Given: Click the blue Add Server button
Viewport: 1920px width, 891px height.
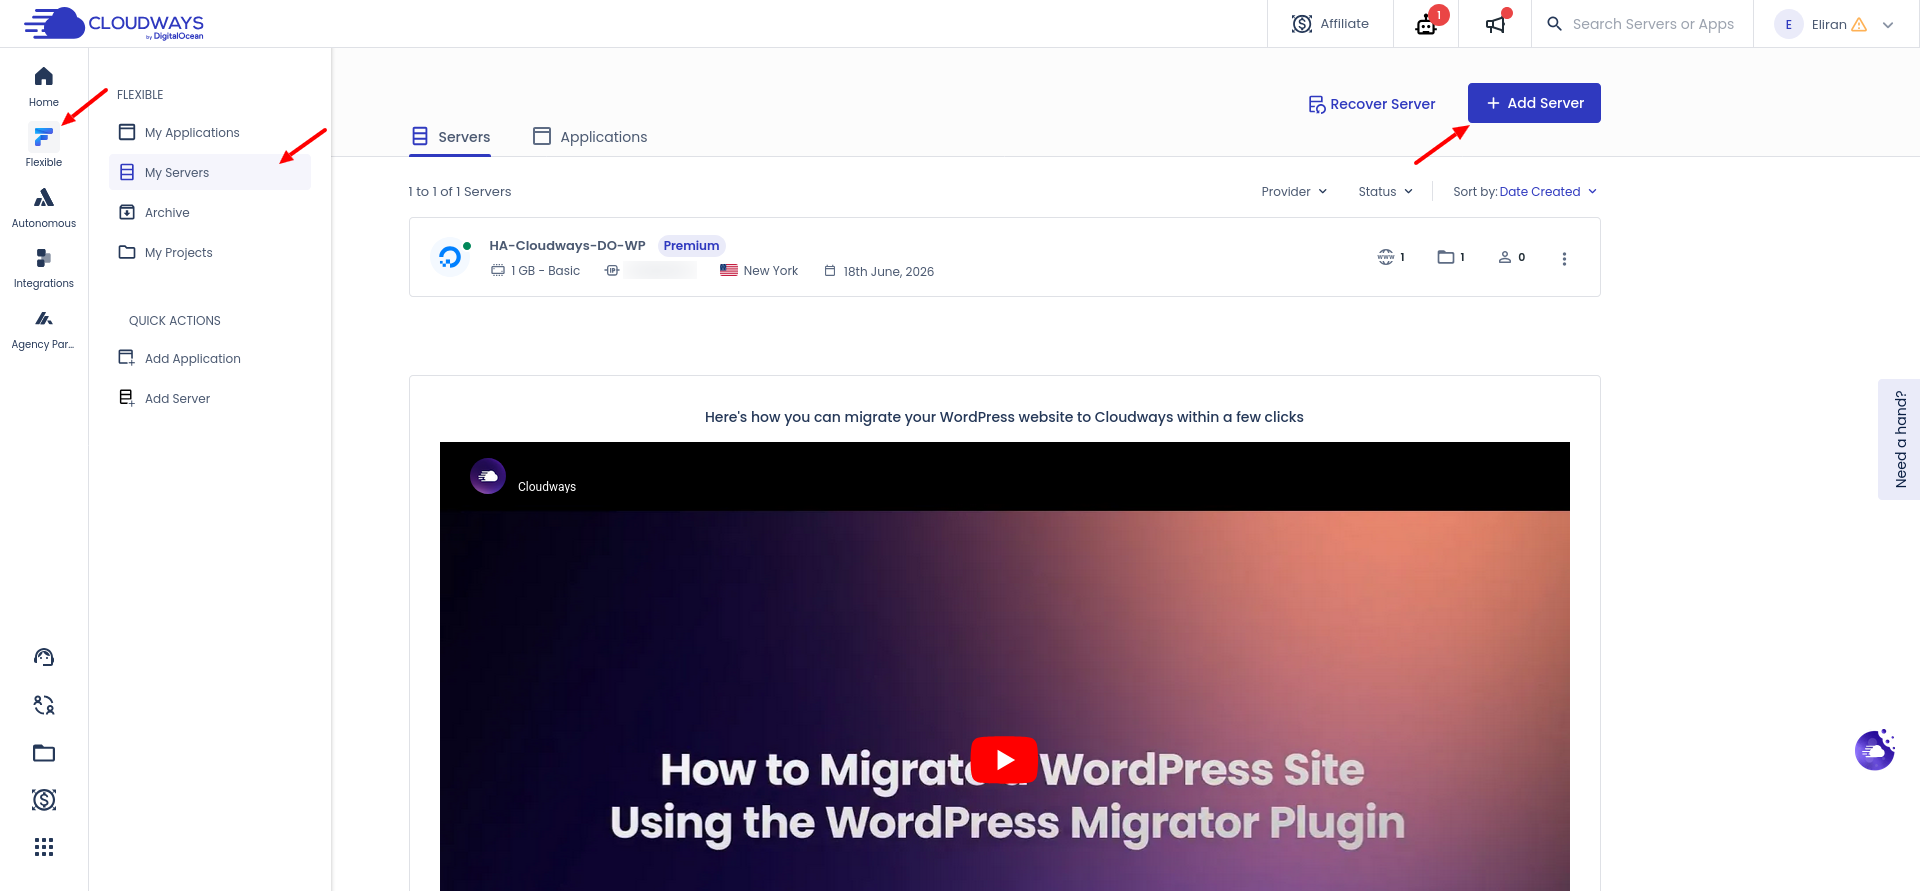Looking at the screenshot, I should (x=1534, y=103).
